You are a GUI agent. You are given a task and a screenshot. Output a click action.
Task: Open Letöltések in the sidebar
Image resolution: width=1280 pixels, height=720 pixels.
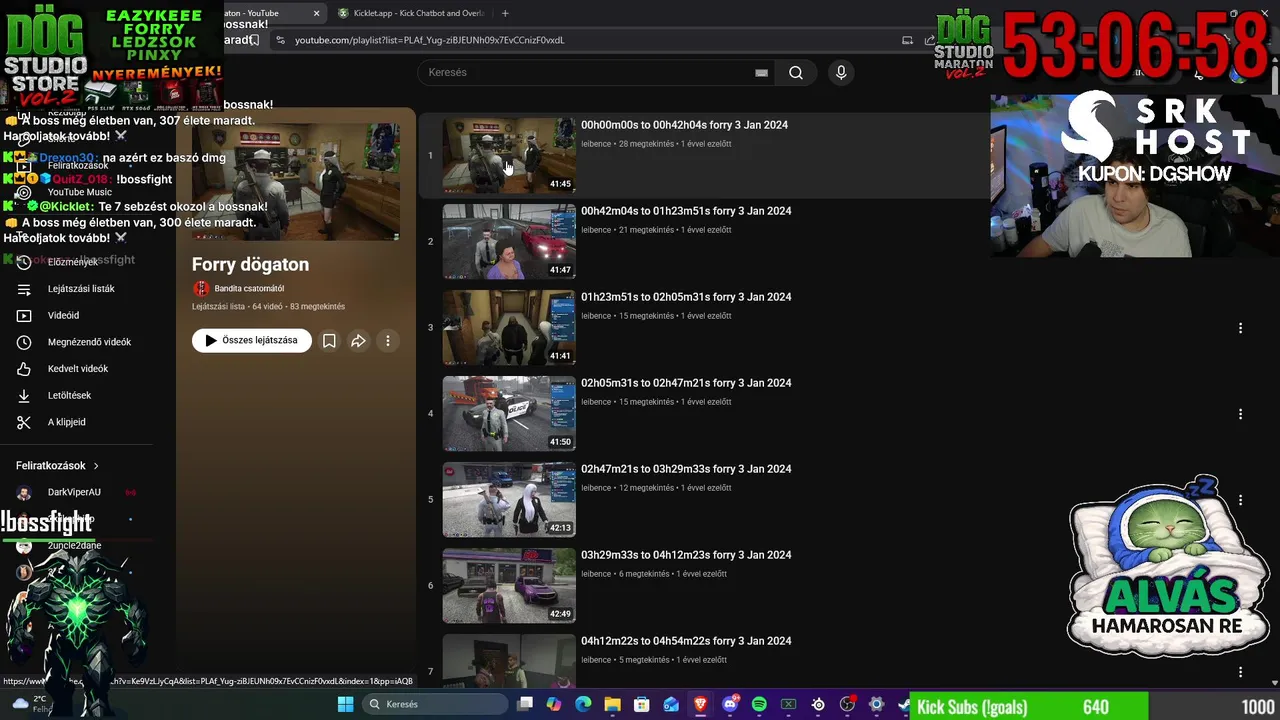69,395
